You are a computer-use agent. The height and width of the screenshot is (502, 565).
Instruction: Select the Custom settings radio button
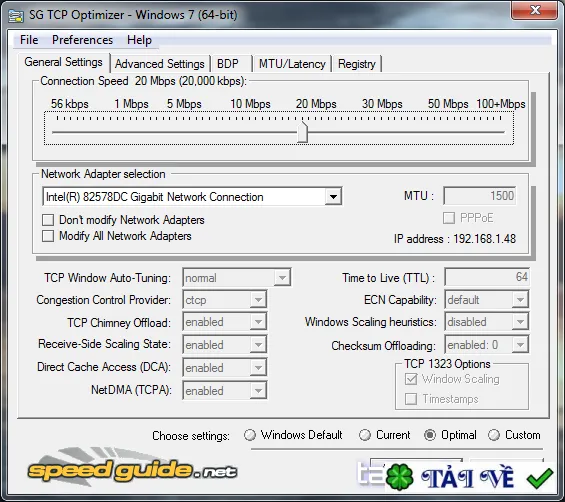pos(494,435)
